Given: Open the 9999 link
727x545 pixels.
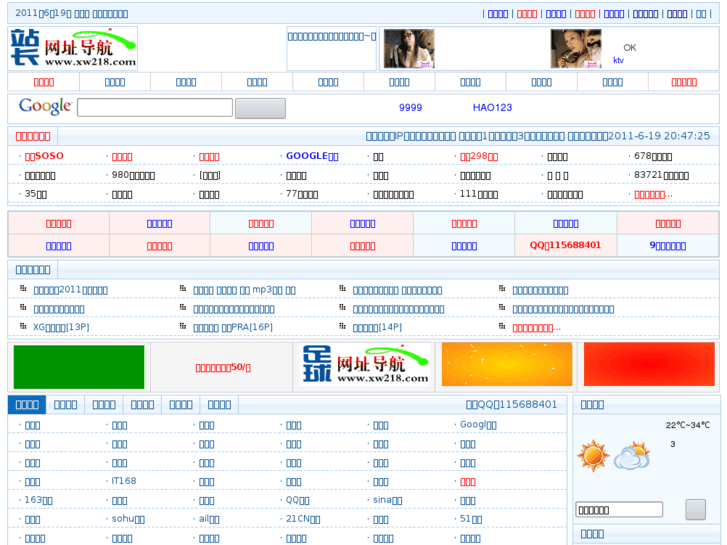Looking at the screenshot, I should click(410, 108).
